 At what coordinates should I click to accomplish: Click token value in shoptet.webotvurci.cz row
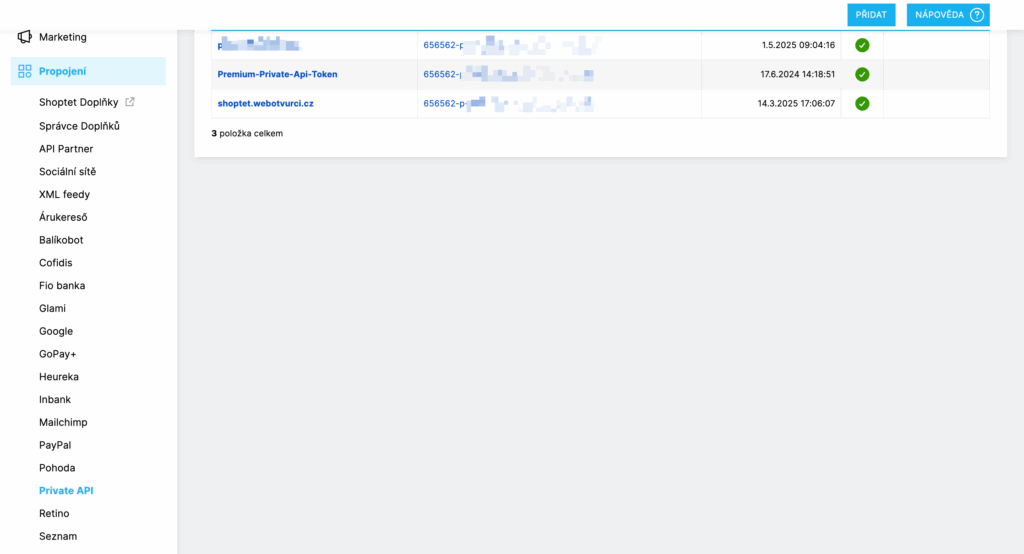pyautogui.click(x=507, y=103)
